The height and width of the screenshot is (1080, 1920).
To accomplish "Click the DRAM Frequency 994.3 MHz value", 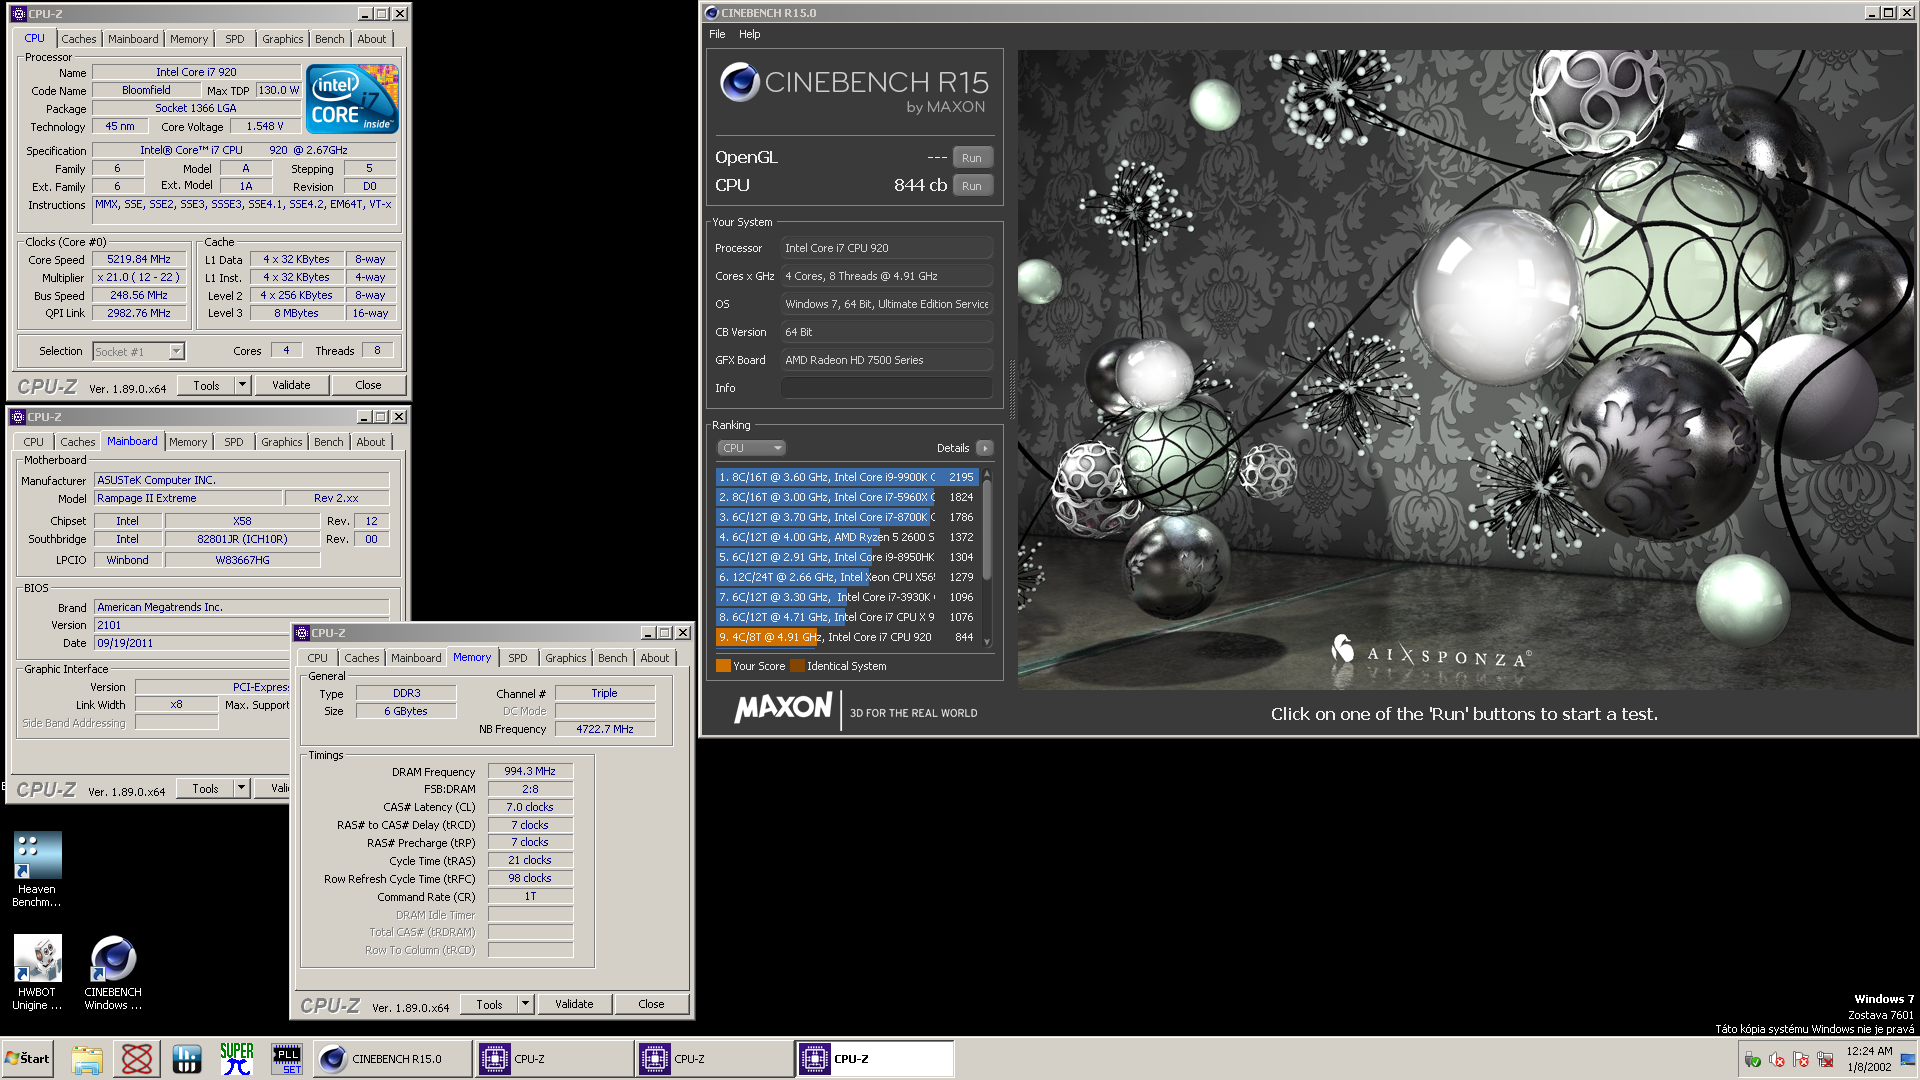I will tap(530, 771).
